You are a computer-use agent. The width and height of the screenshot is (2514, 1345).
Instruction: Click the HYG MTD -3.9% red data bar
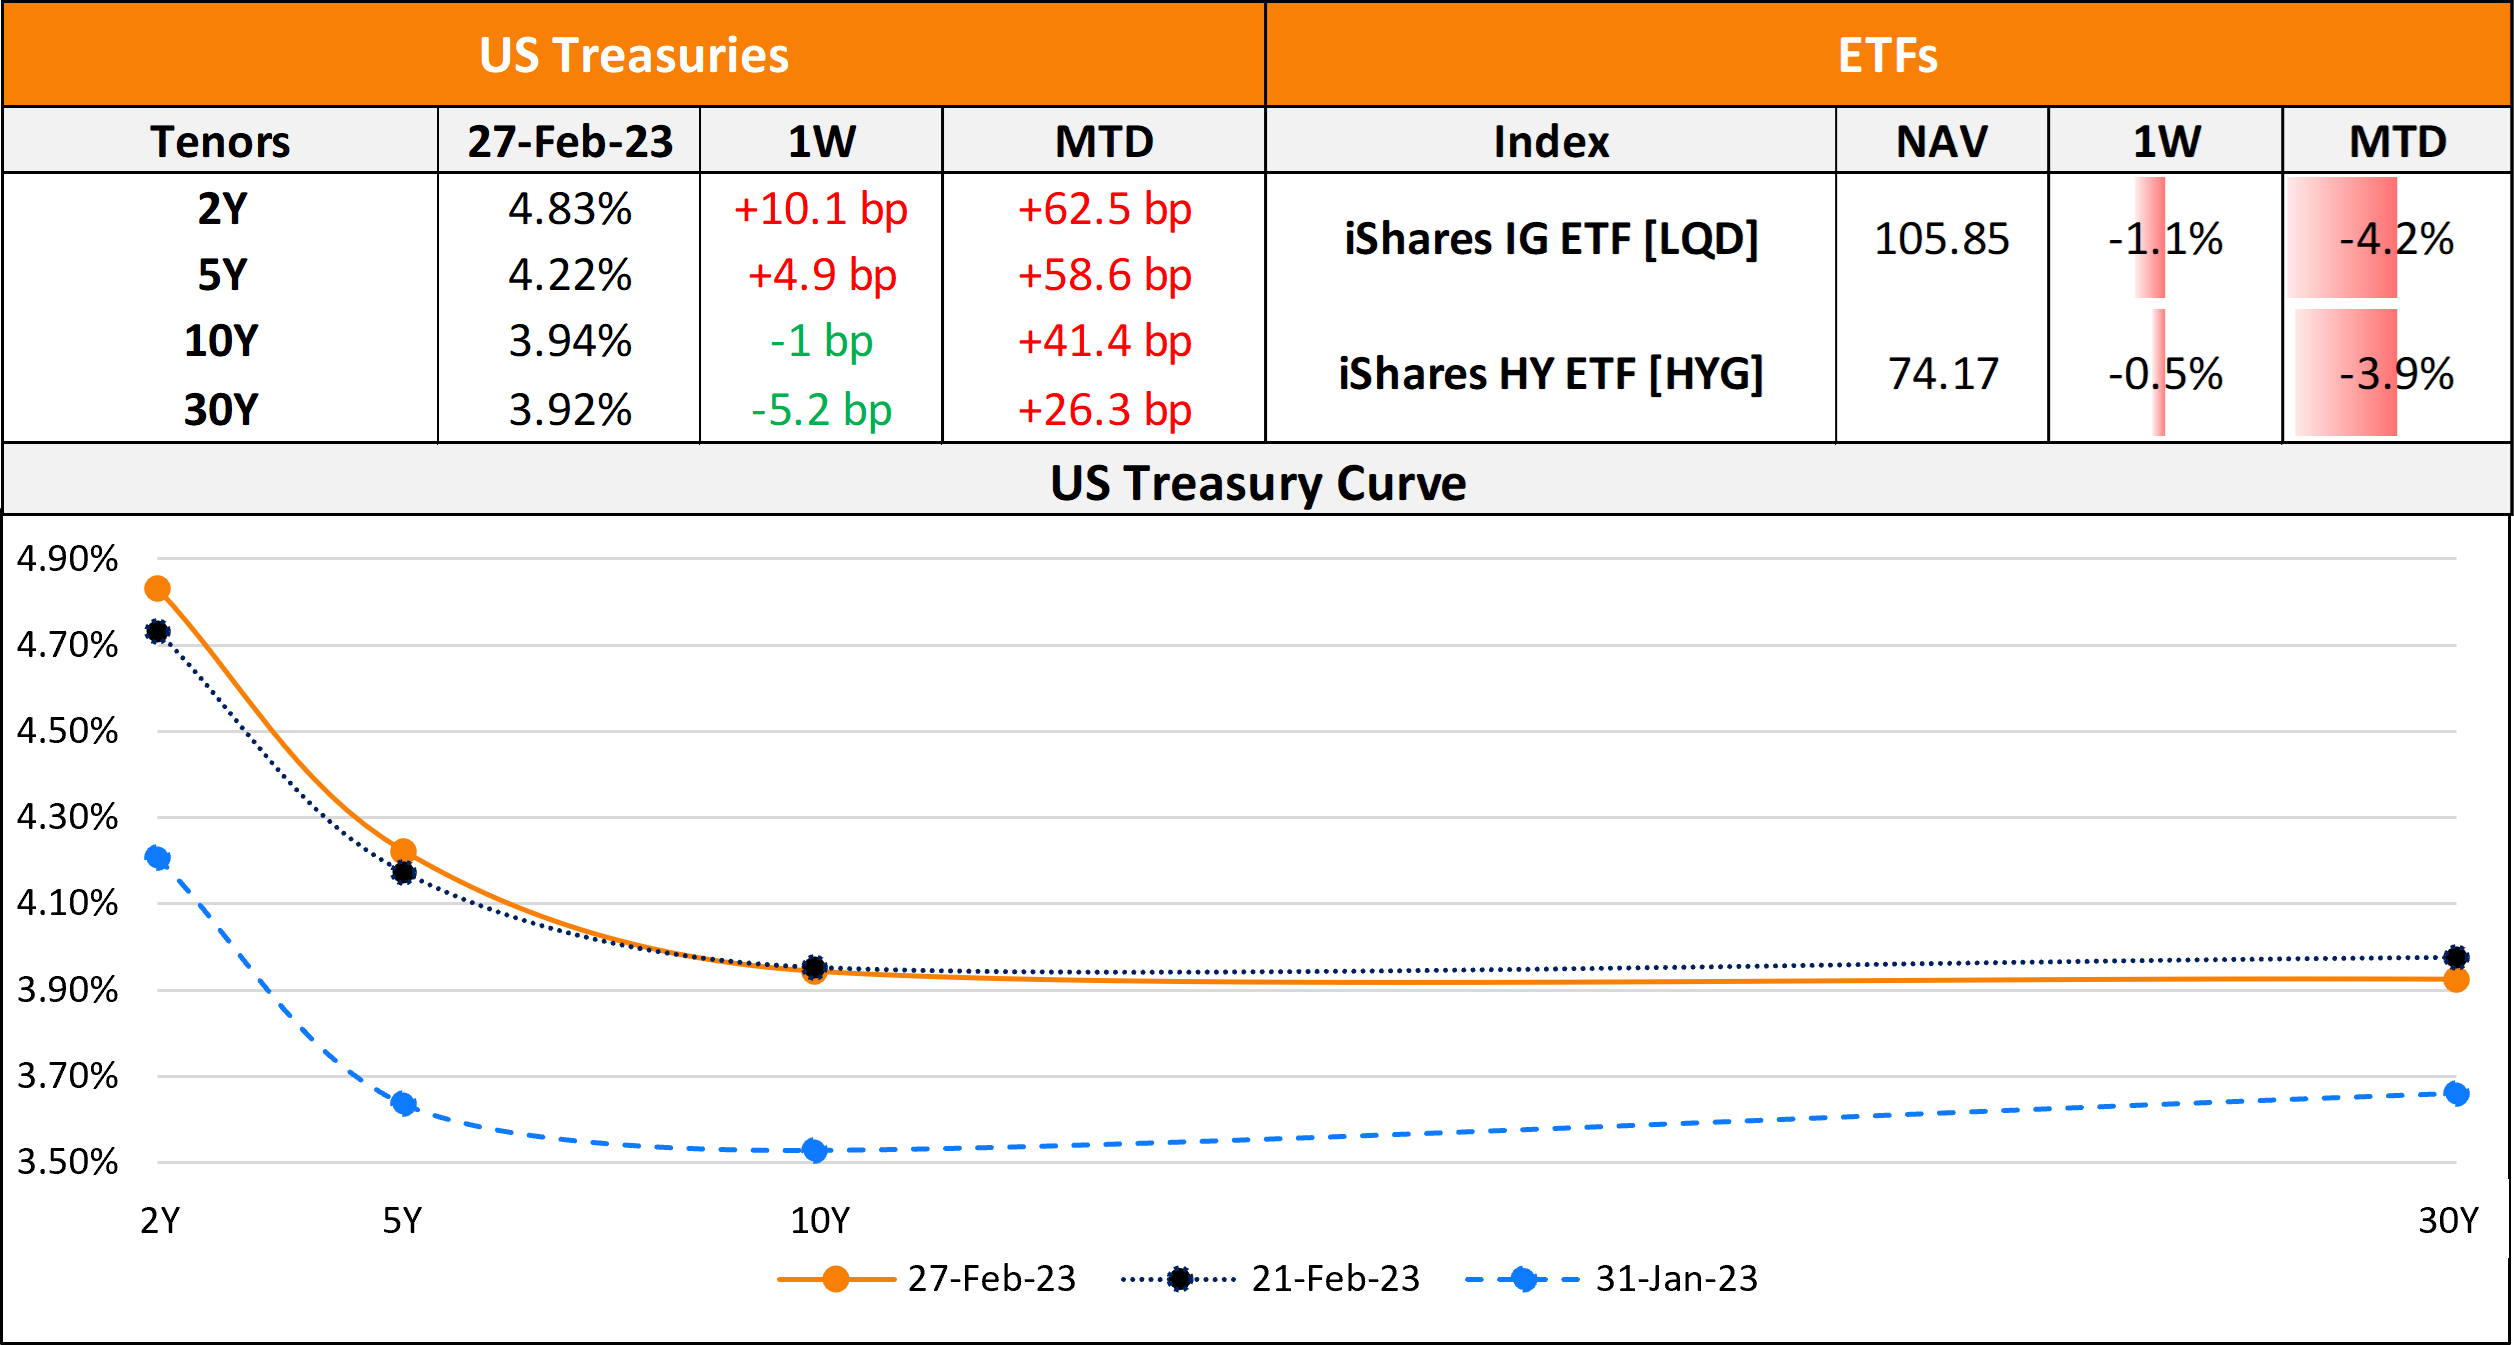(x=2347, y=373)
